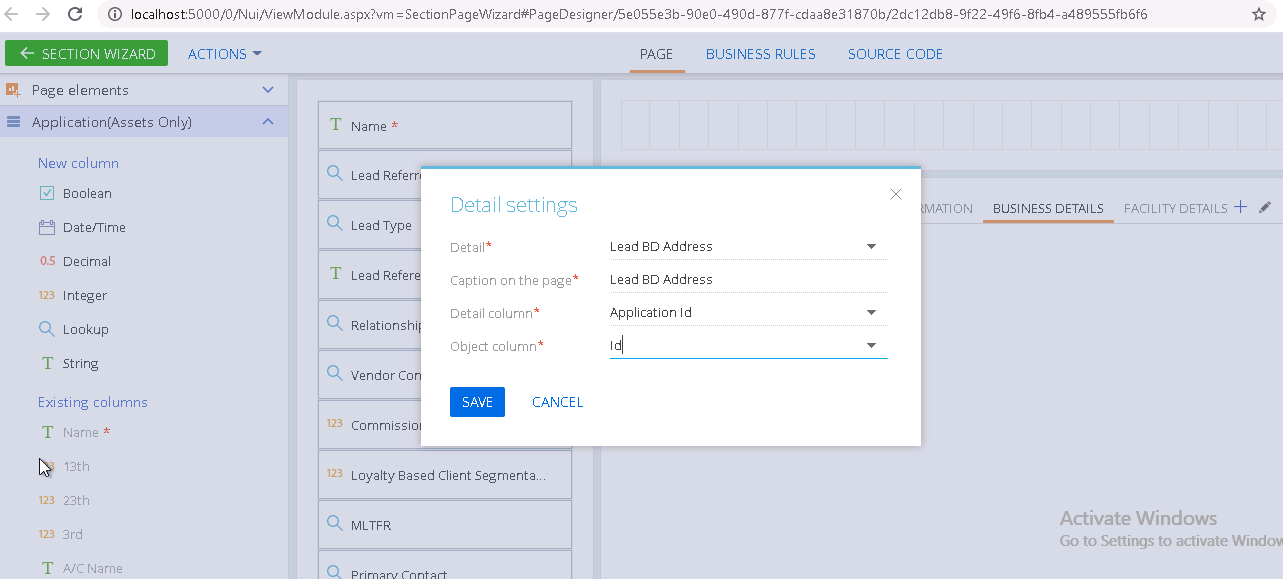This screenshot has width=1283, height=579.
Task: Click the plus icon to add a tab
Action: 1240,207
